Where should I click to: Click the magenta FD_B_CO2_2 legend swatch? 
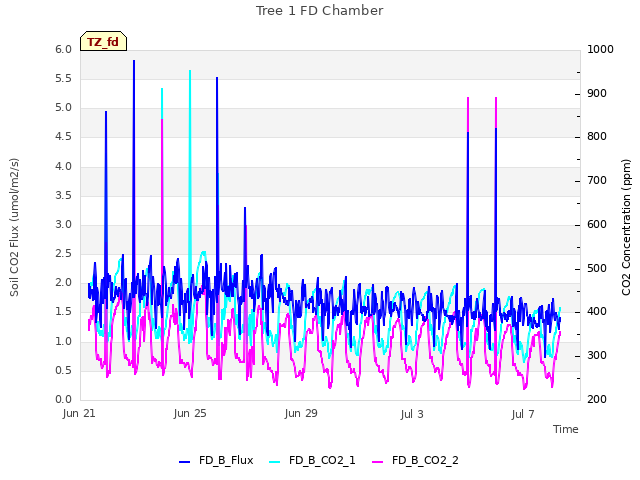pos(378,462)
